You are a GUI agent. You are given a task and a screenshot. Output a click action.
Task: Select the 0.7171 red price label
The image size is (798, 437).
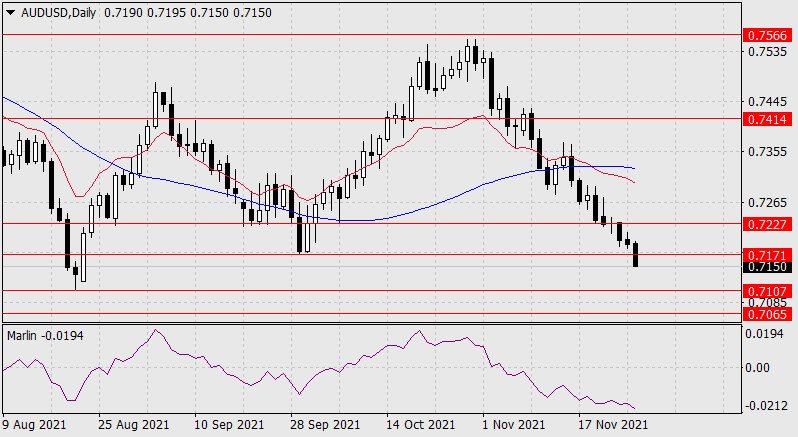point(767,254)
